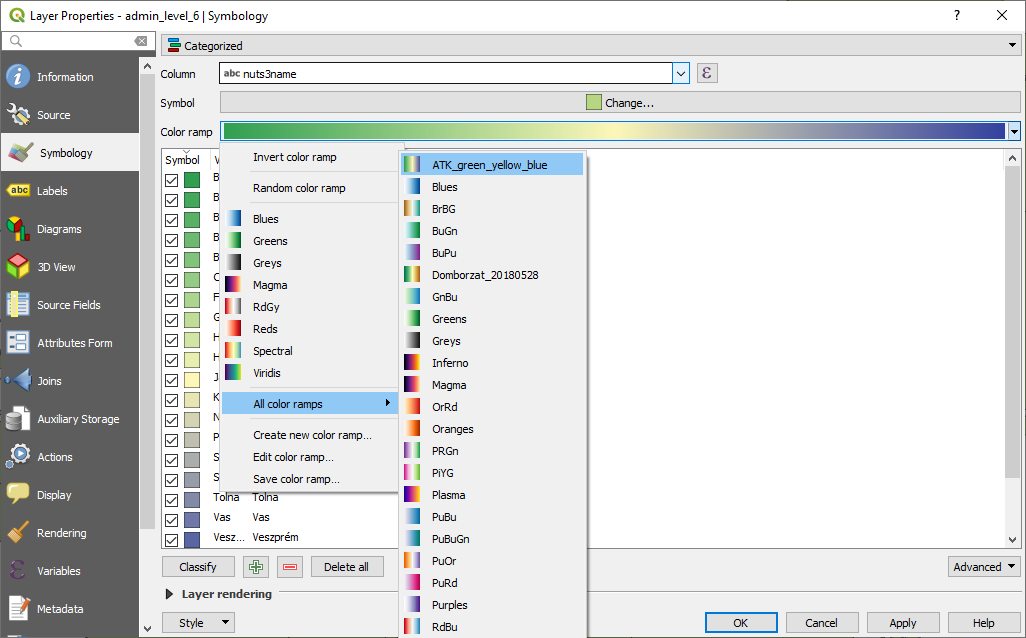This screenshot has height=638, width=1026.
Task: Open the Labels abc icon
Action: [x=18, y=190]
